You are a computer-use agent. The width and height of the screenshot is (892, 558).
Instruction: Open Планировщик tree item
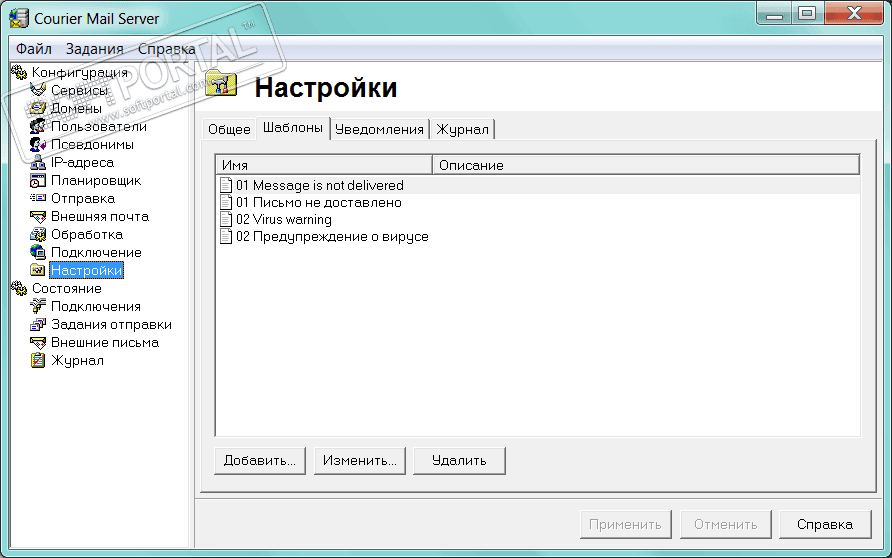96,180
